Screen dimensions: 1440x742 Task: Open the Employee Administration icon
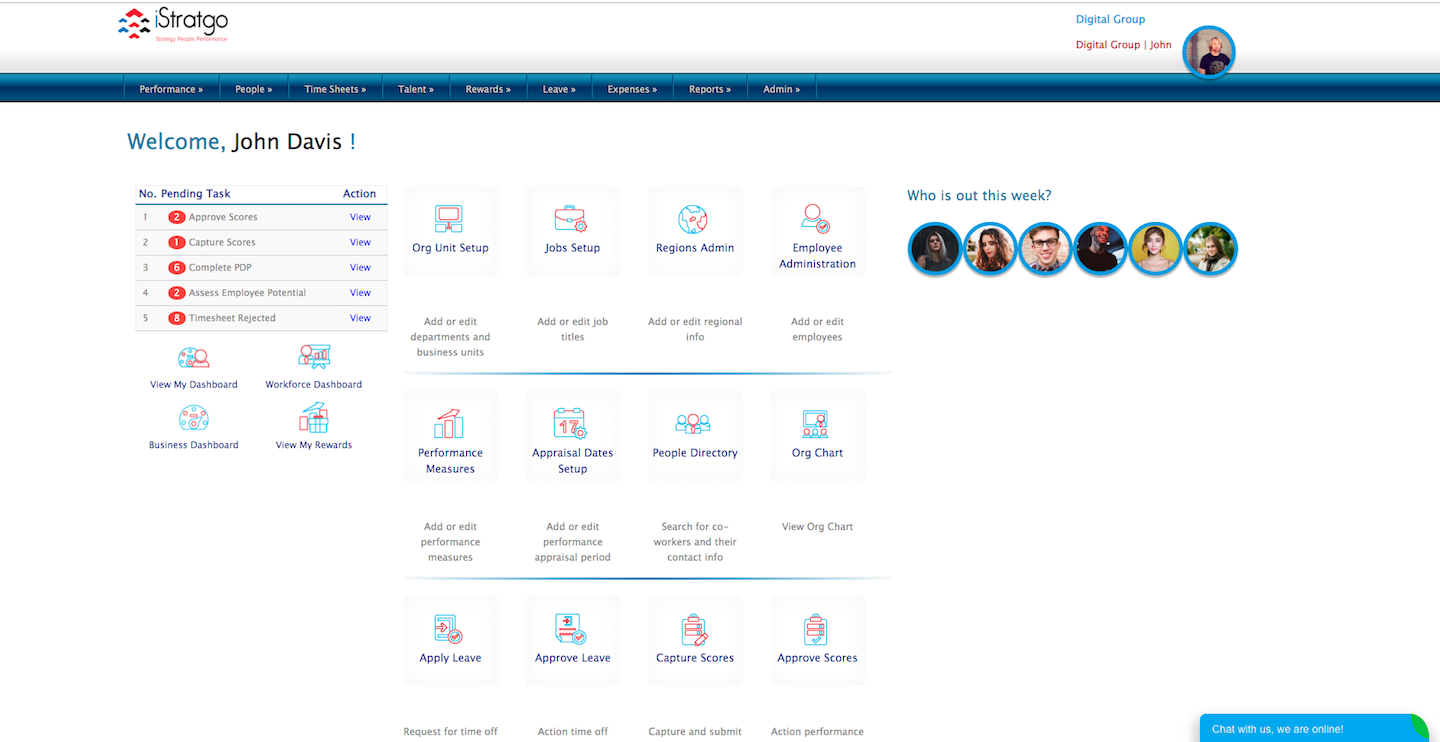(x=817, y=218)
